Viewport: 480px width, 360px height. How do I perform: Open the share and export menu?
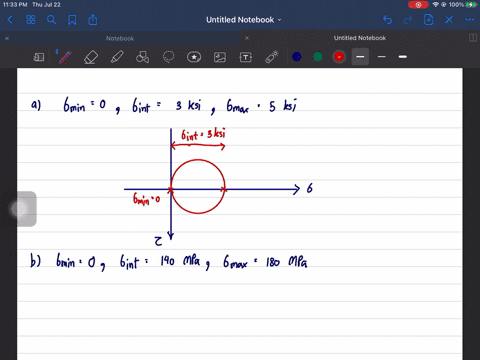(x=93, y=20)
